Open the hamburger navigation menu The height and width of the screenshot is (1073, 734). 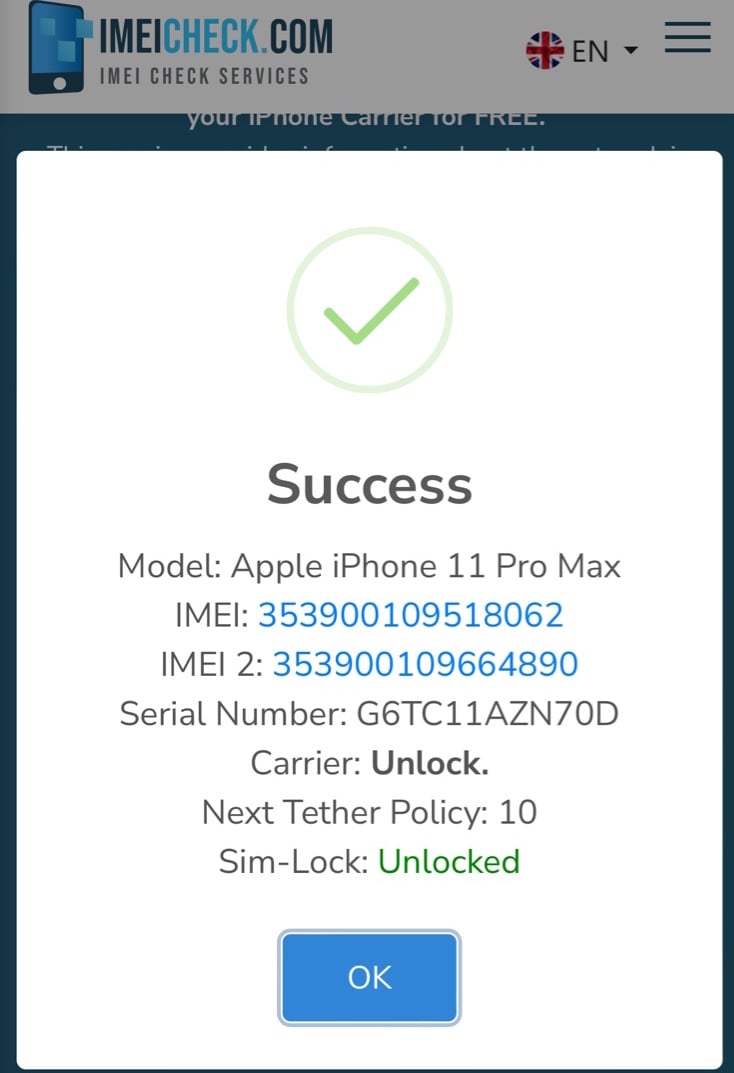(x=687, y=37)
